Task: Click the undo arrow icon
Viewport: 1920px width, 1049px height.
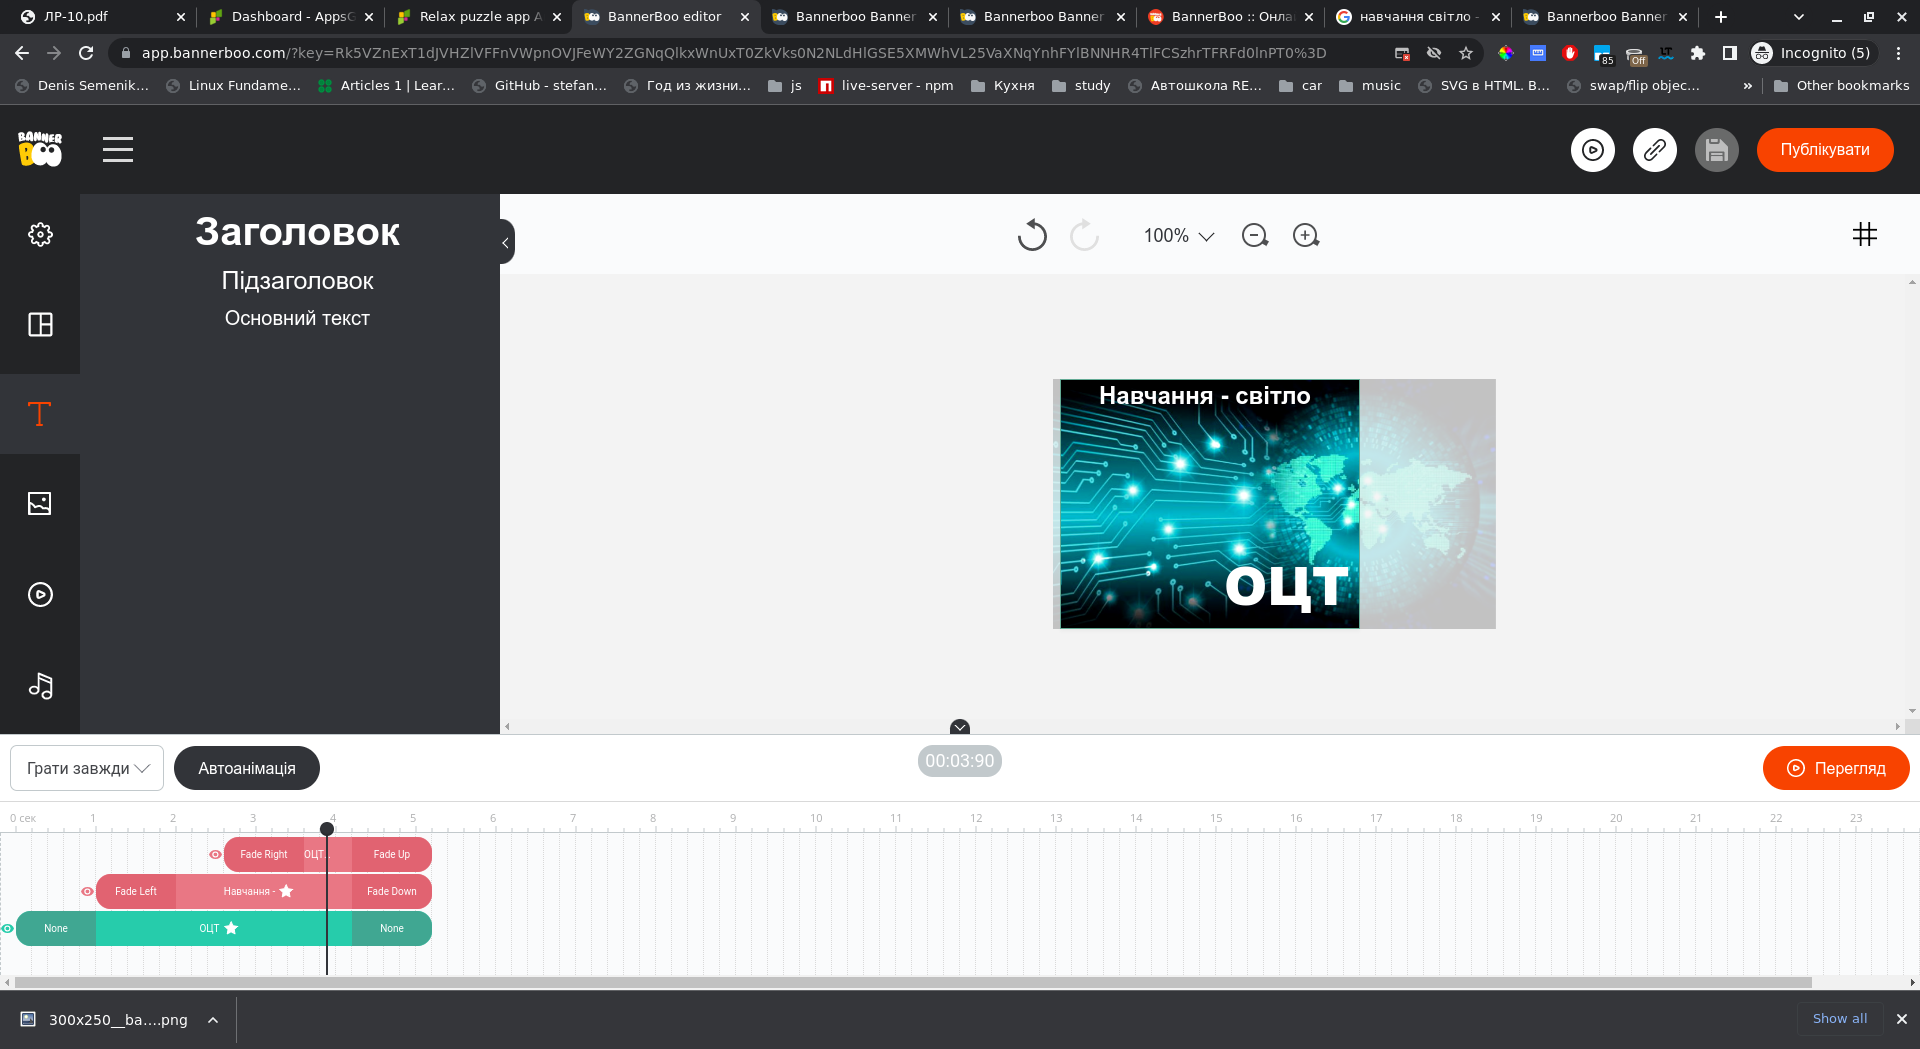Action: pyautogui.click(x=1032, y=236)
